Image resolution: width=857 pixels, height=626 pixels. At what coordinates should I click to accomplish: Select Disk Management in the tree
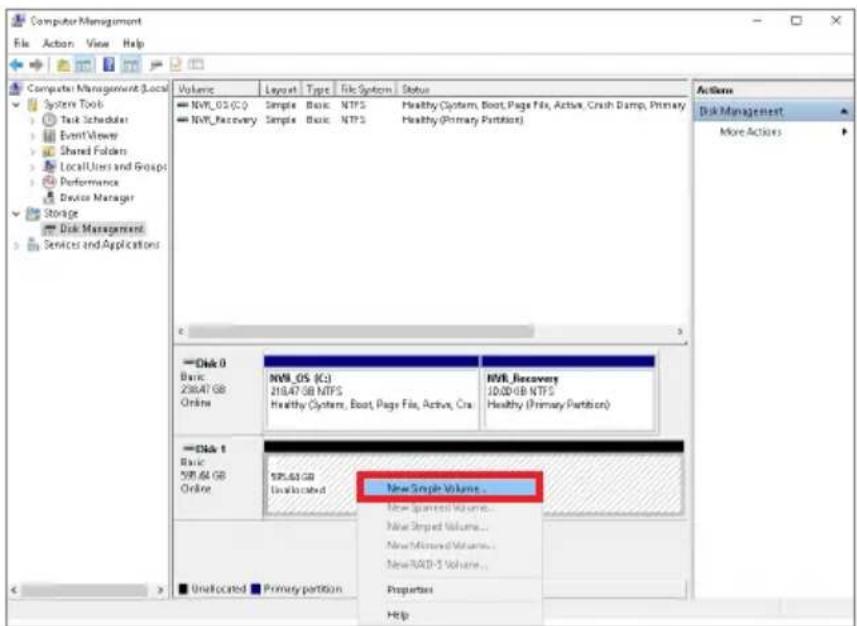pos(102,229)
